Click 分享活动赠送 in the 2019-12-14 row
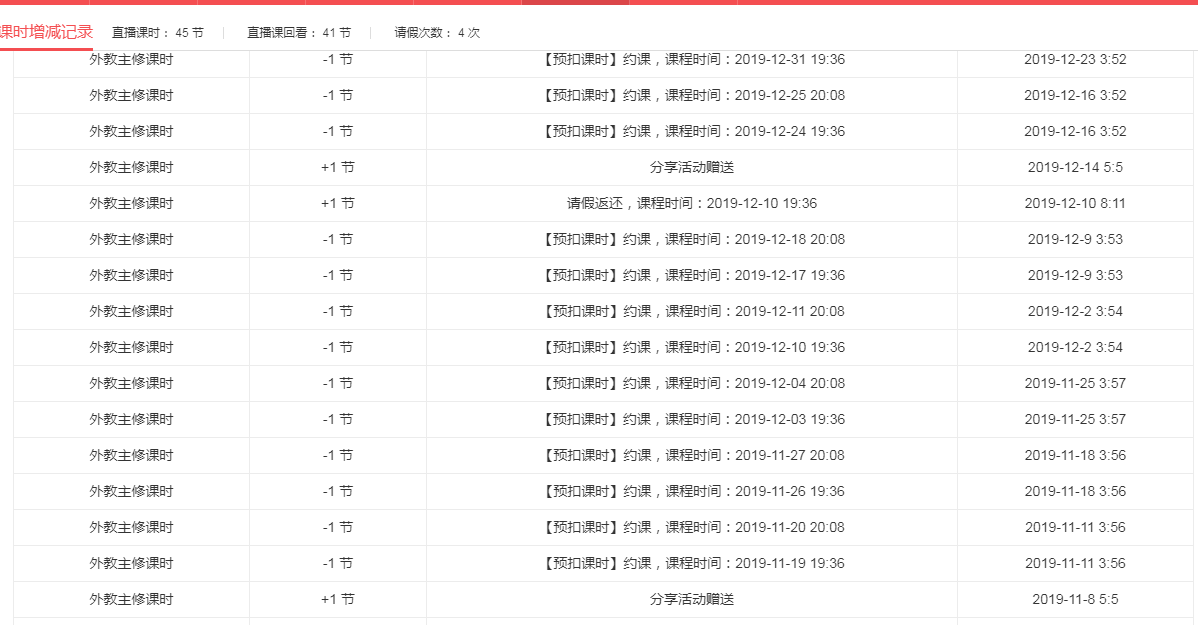This screenshot has width=1198, height=625. pyautogui.click(x=692, y=168)
